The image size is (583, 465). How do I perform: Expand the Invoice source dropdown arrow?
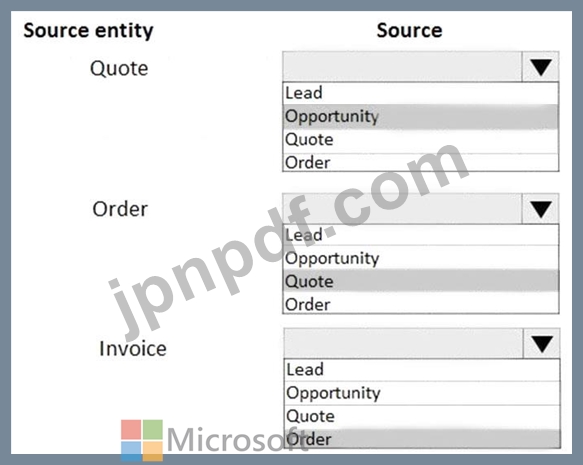coord(542,343)
